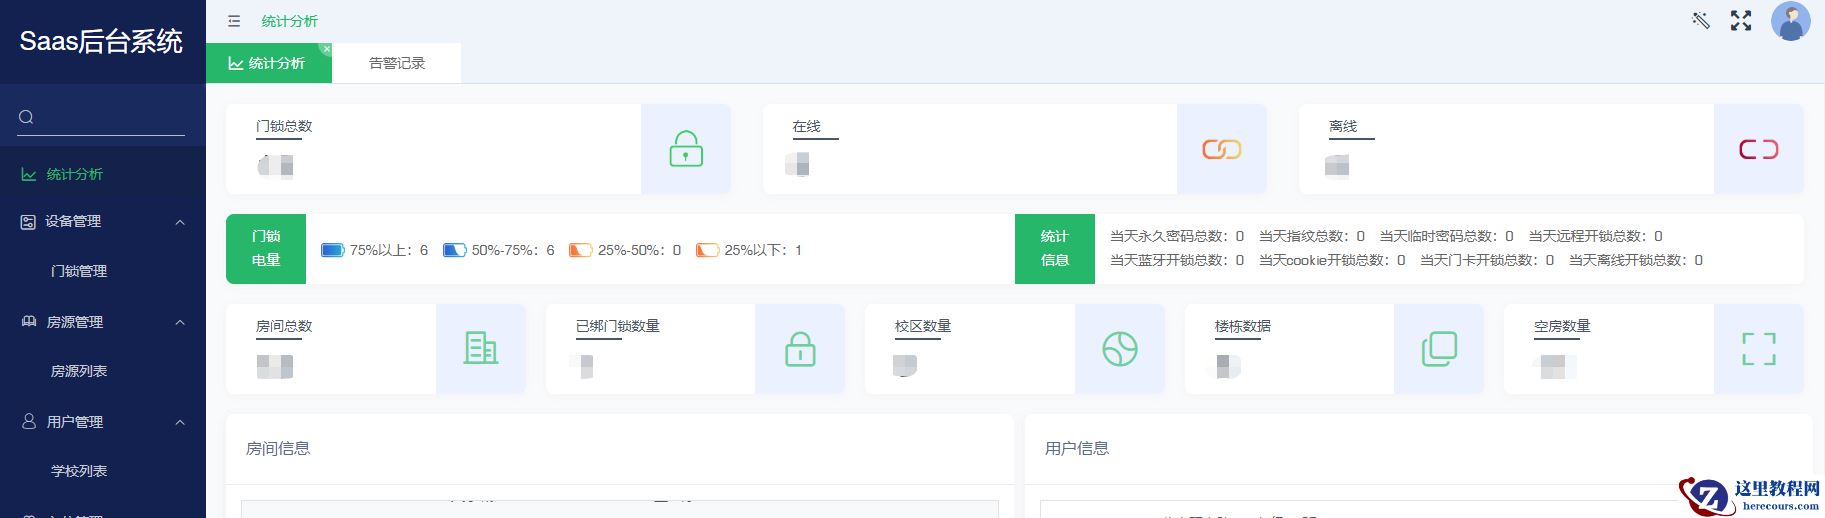
Task: Collapse the 房源管理 menu chevron
Action: tap(180, 322)
